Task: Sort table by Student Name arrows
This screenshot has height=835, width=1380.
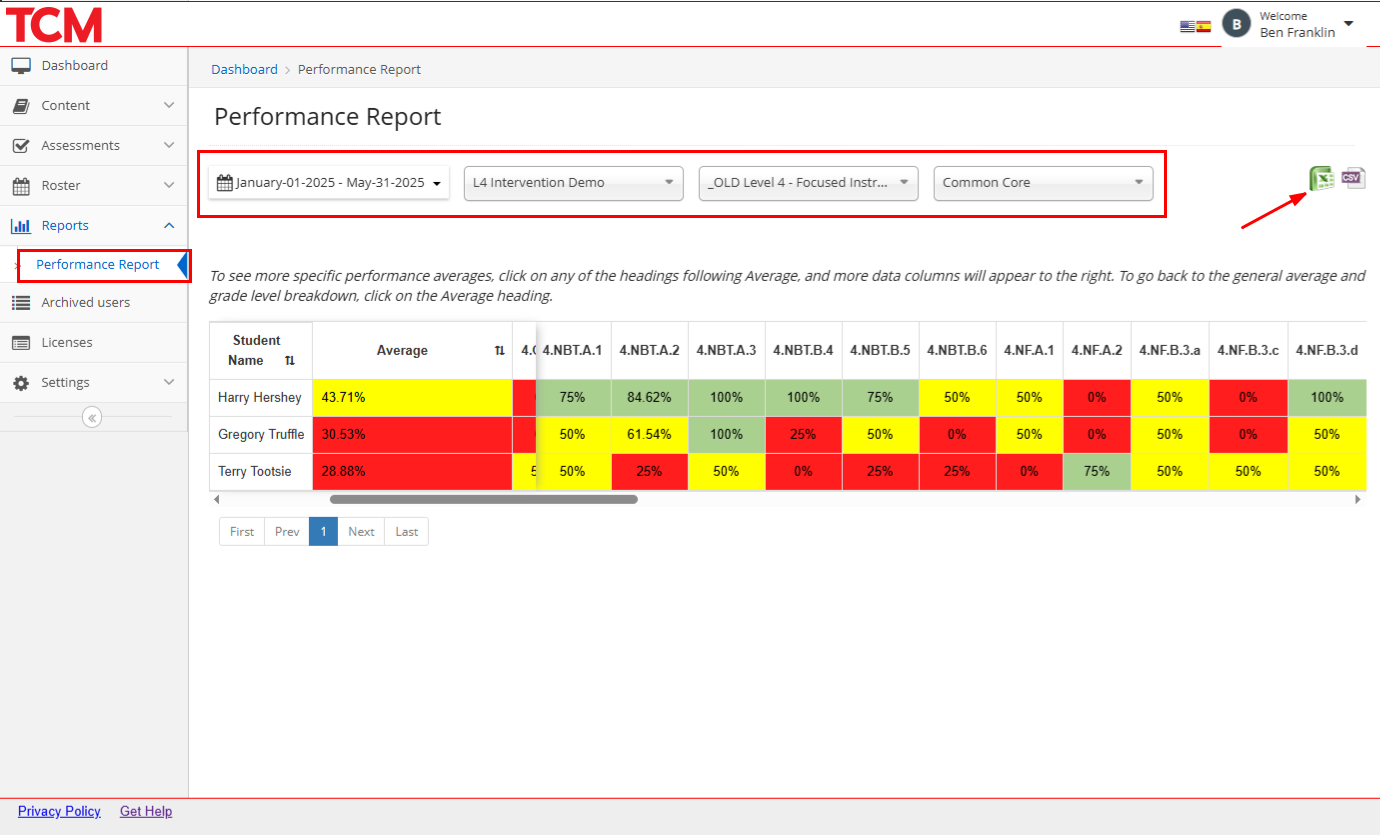Action: pyautogui.click(x=290, y=361)
